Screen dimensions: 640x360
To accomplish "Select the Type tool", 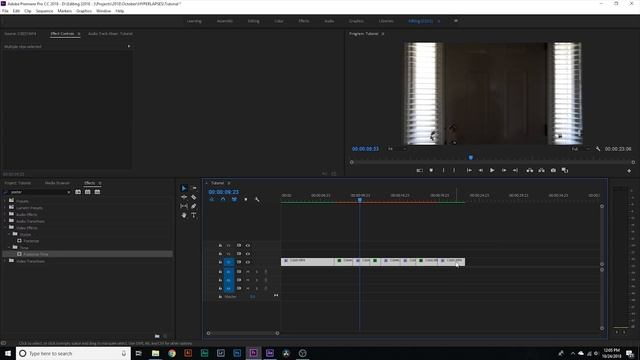I will tap(194, 215).
